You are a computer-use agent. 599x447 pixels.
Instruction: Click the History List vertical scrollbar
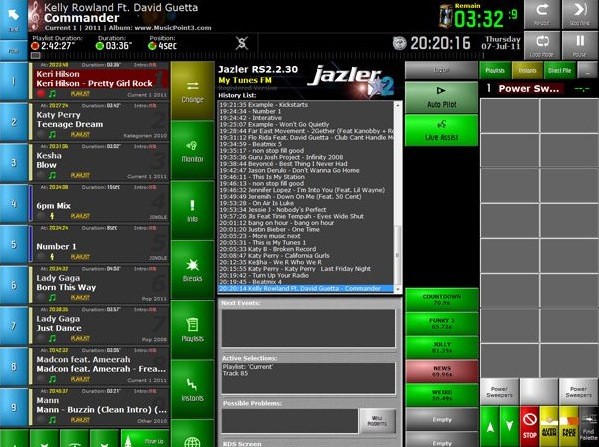tap(398, 197)
